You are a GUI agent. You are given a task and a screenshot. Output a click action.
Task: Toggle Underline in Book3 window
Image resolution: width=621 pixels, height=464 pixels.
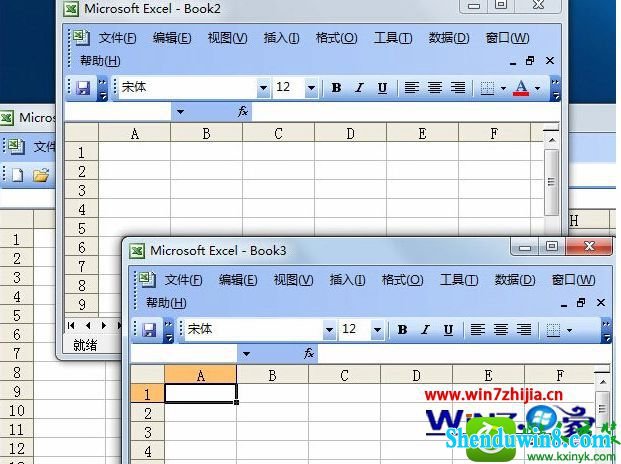click(x=448, y=329)
